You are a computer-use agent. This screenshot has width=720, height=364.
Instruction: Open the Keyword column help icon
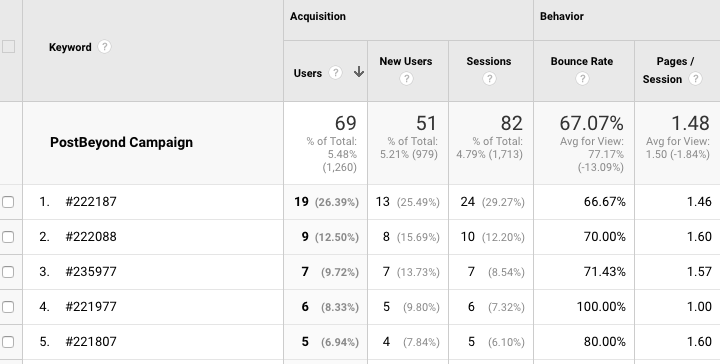[104, 47]
